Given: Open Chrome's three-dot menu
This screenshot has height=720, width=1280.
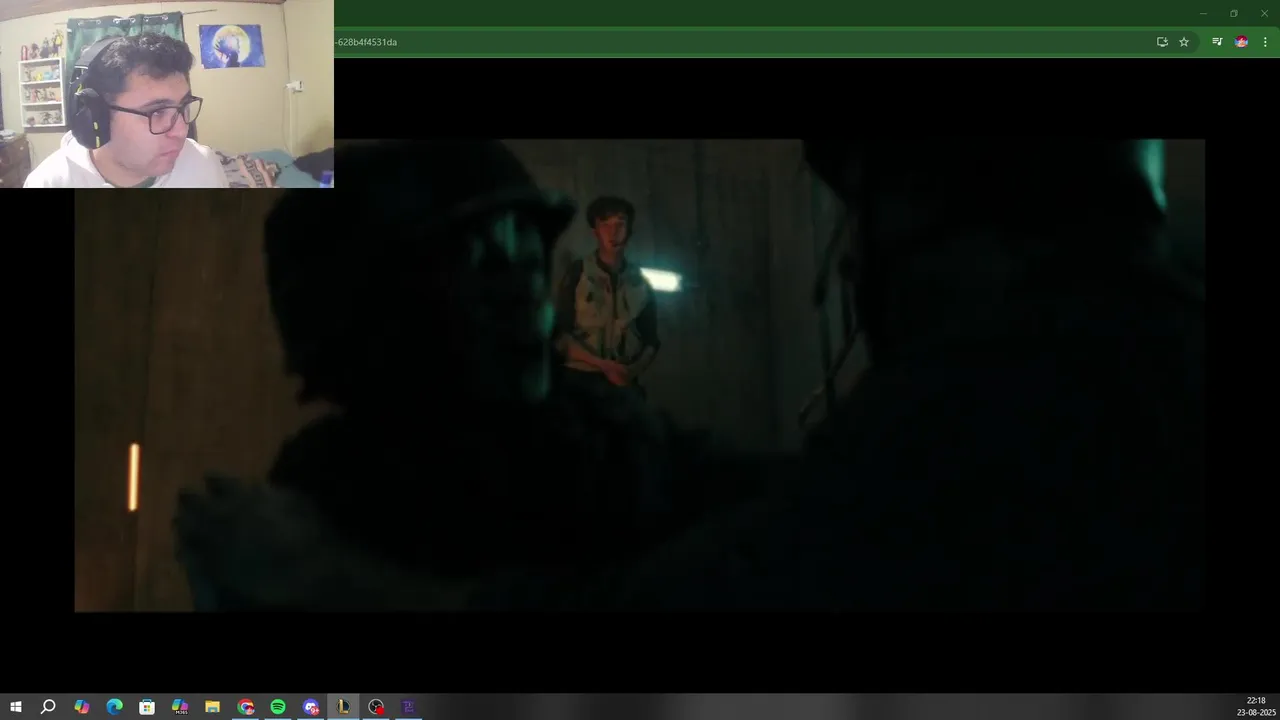Looking at the screenshot, I should point(1265,42).
